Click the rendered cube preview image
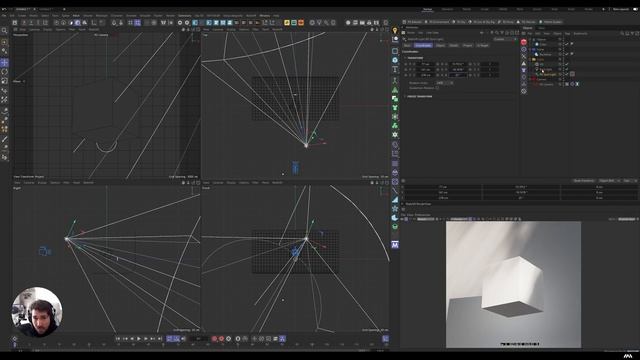The height and width of the screenshot is (360, 640). tap(513, 284)
